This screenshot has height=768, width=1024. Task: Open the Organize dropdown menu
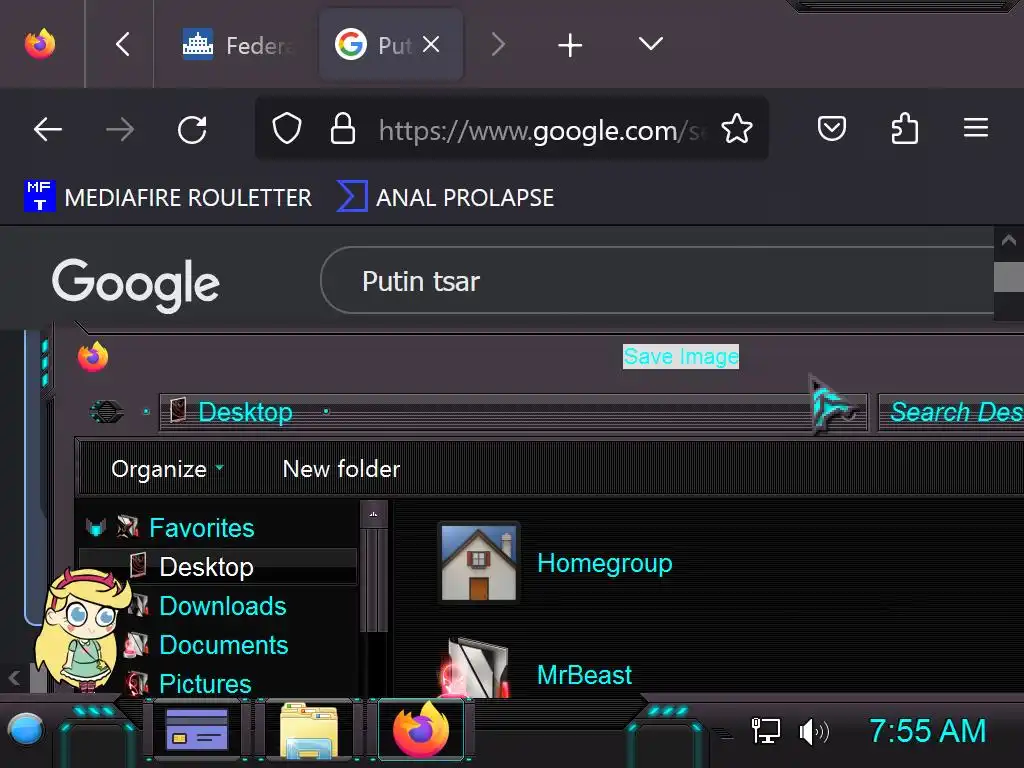(x=167, y=469)
